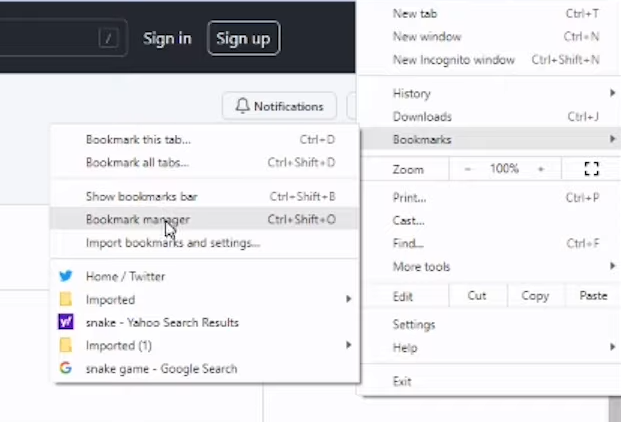Screen dimensions: 621x422
Task: Decrease zoom with the minus button
Action: click(x=468, y=169)
